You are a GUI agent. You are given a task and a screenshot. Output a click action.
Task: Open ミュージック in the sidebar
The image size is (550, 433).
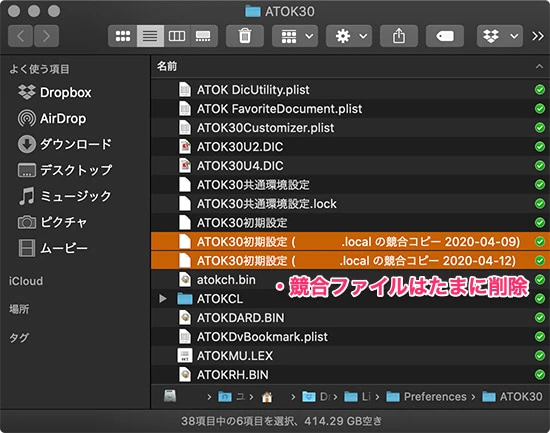point(65,196)
